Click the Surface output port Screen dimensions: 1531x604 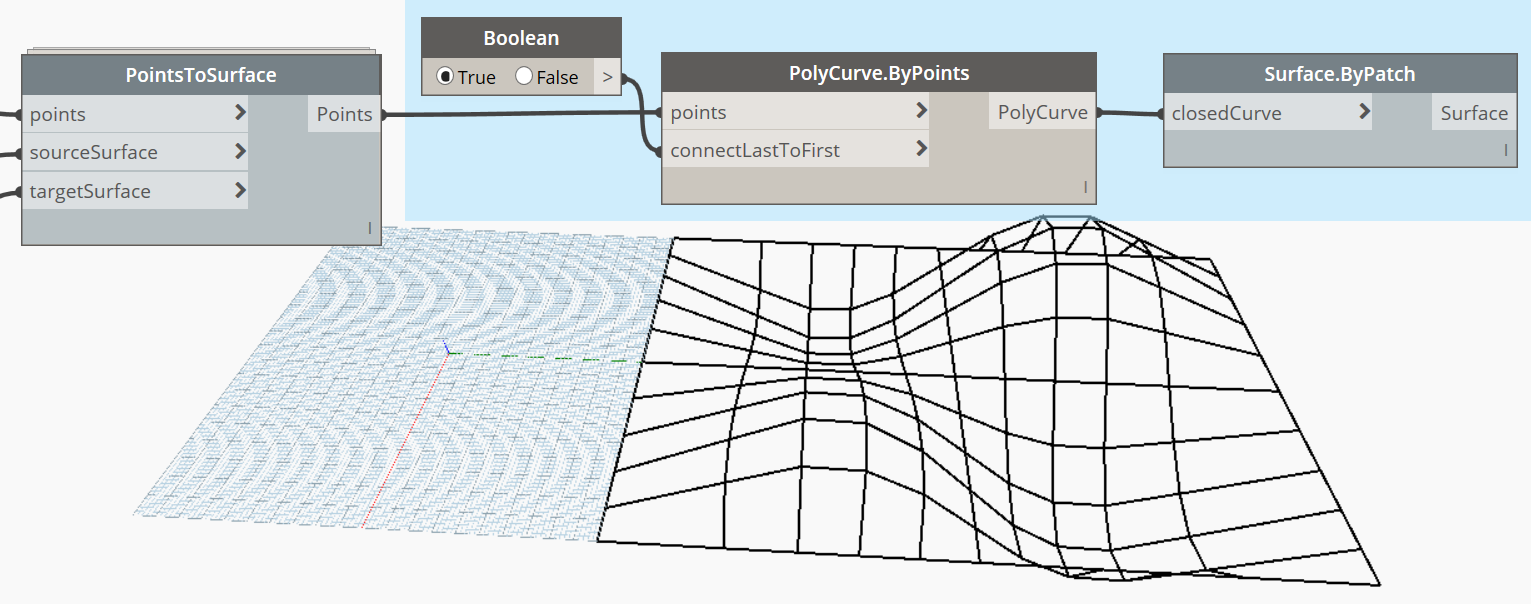click(x=1474, y=113)
